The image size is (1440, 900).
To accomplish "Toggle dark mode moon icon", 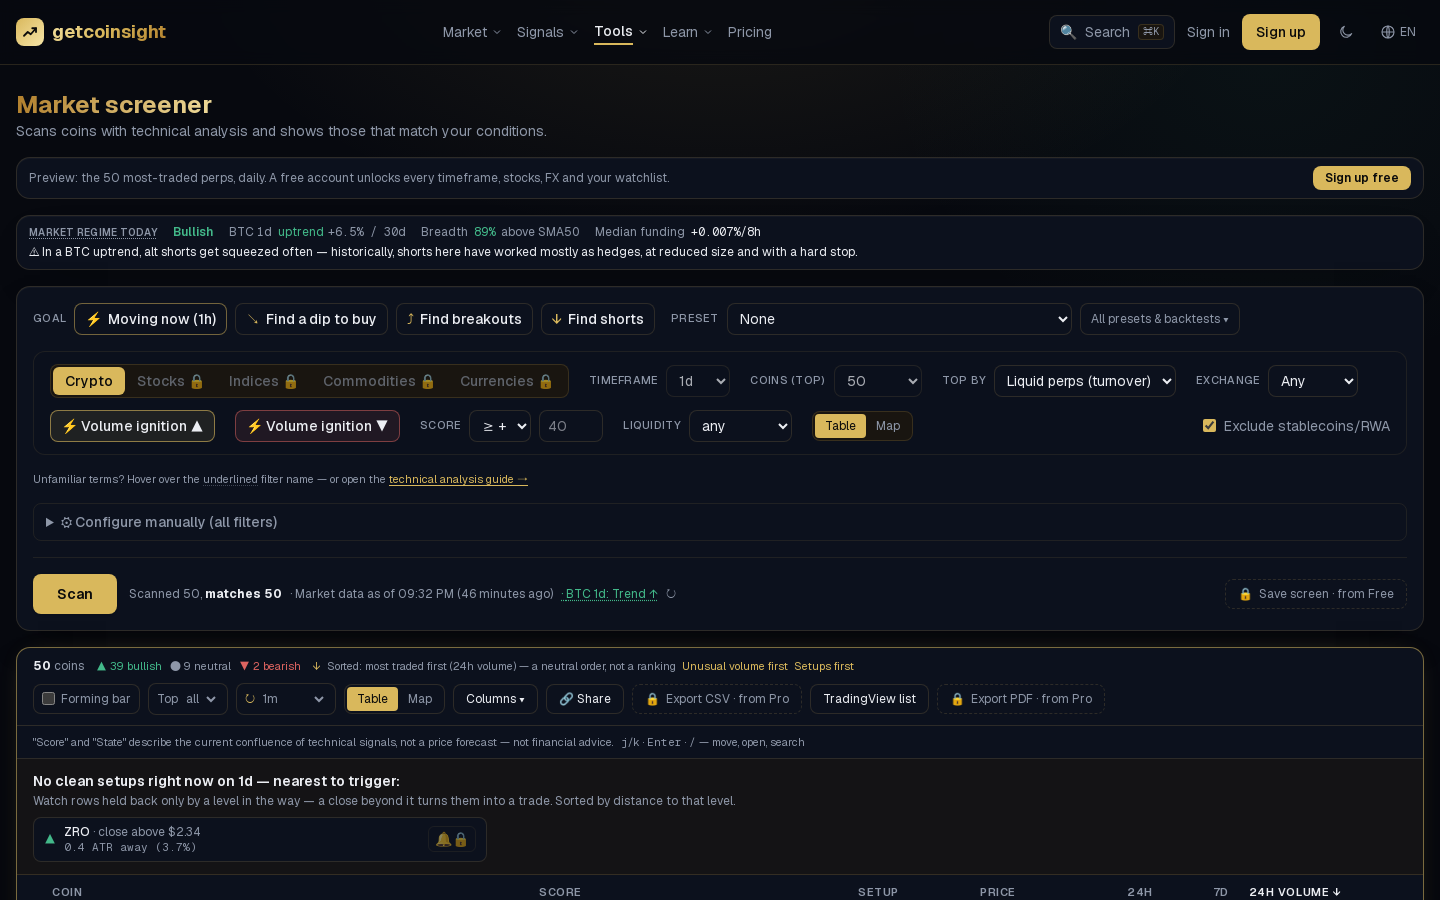I will pyautogui.click(x=1346, y=32).
